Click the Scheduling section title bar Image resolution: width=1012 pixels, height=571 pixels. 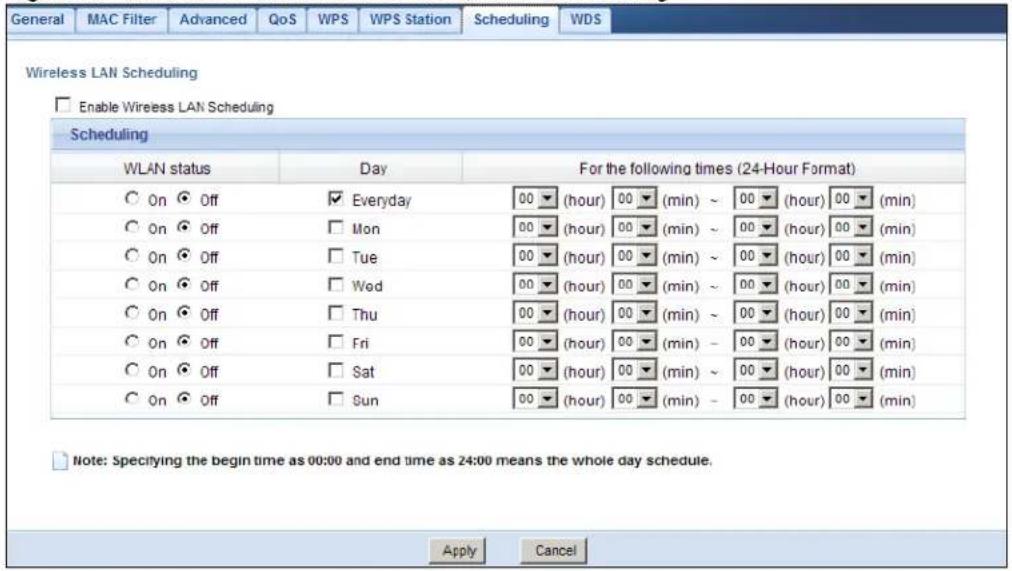(x=509, y=134)
